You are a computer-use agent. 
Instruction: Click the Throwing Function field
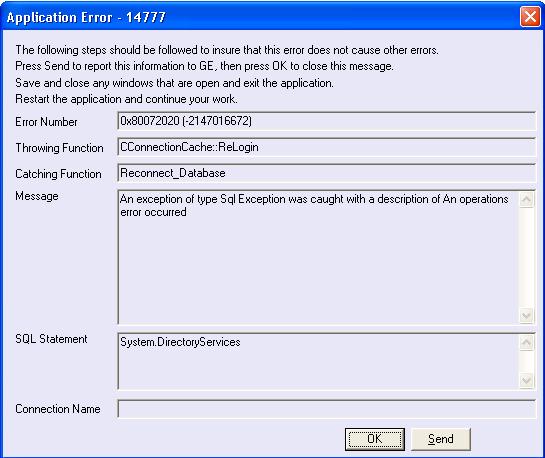tap(326, 147)
